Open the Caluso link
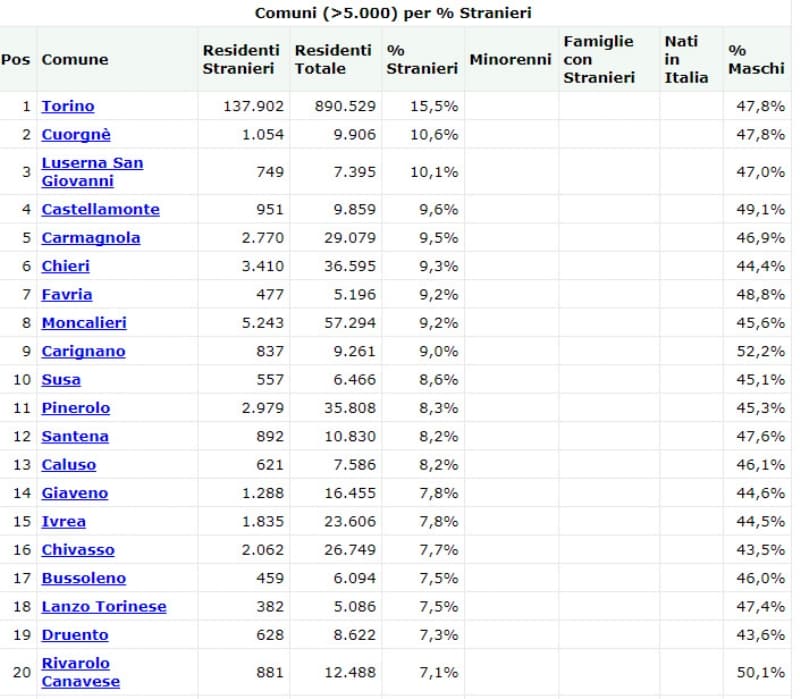 (x=69, y=465)
